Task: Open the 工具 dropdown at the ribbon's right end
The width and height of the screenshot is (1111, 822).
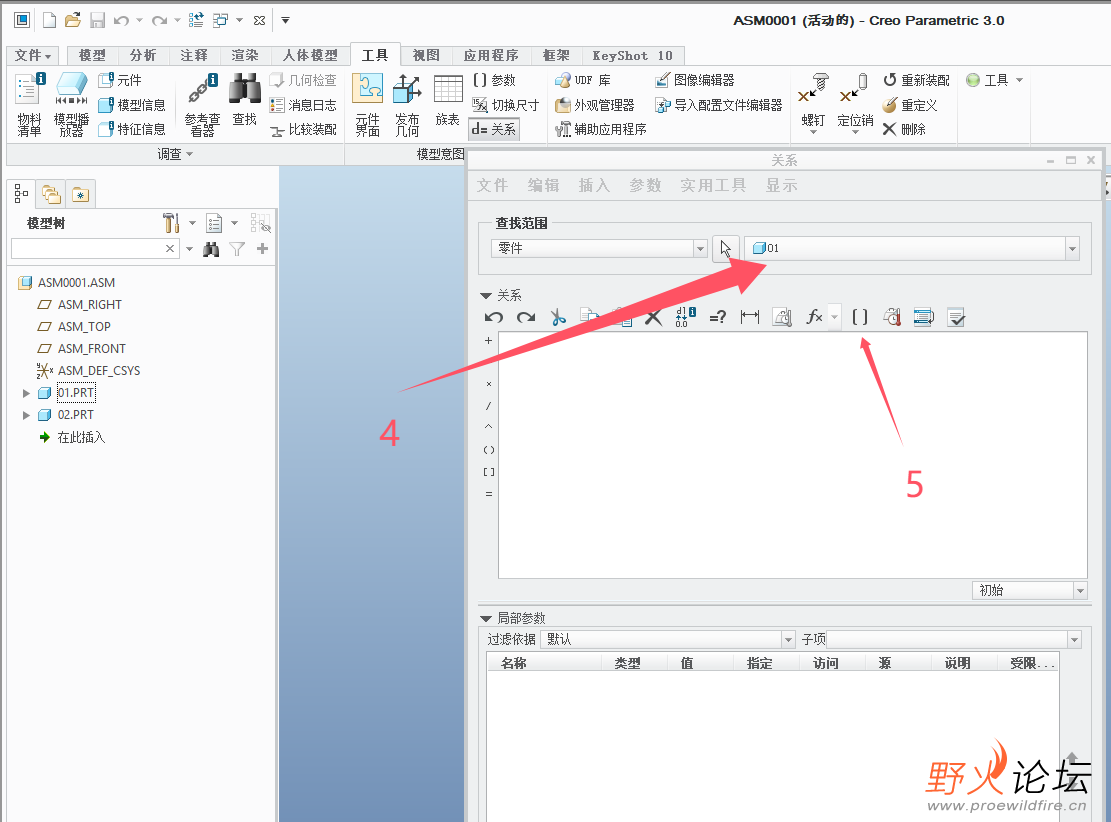Action: tap(995, 80)
